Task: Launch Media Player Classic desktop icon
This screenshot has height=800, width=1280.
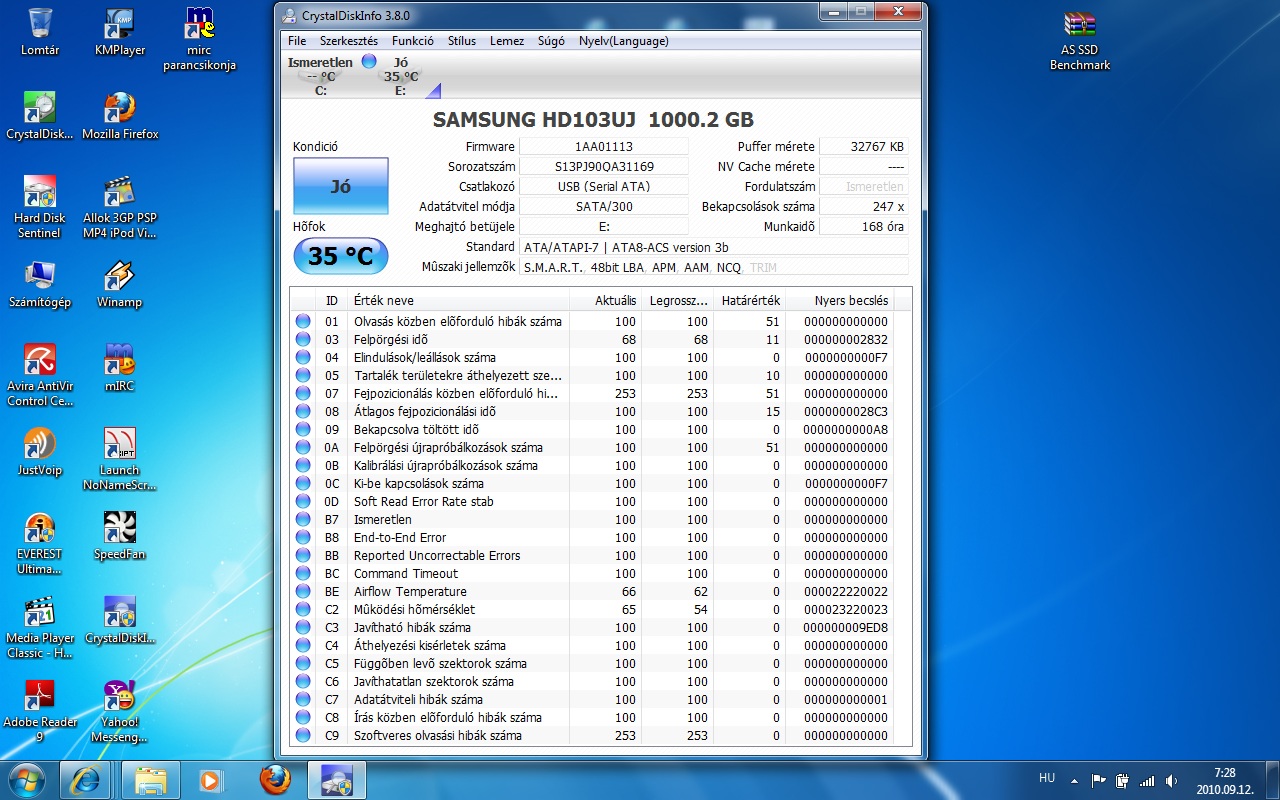Action: (x=40, y=627)
